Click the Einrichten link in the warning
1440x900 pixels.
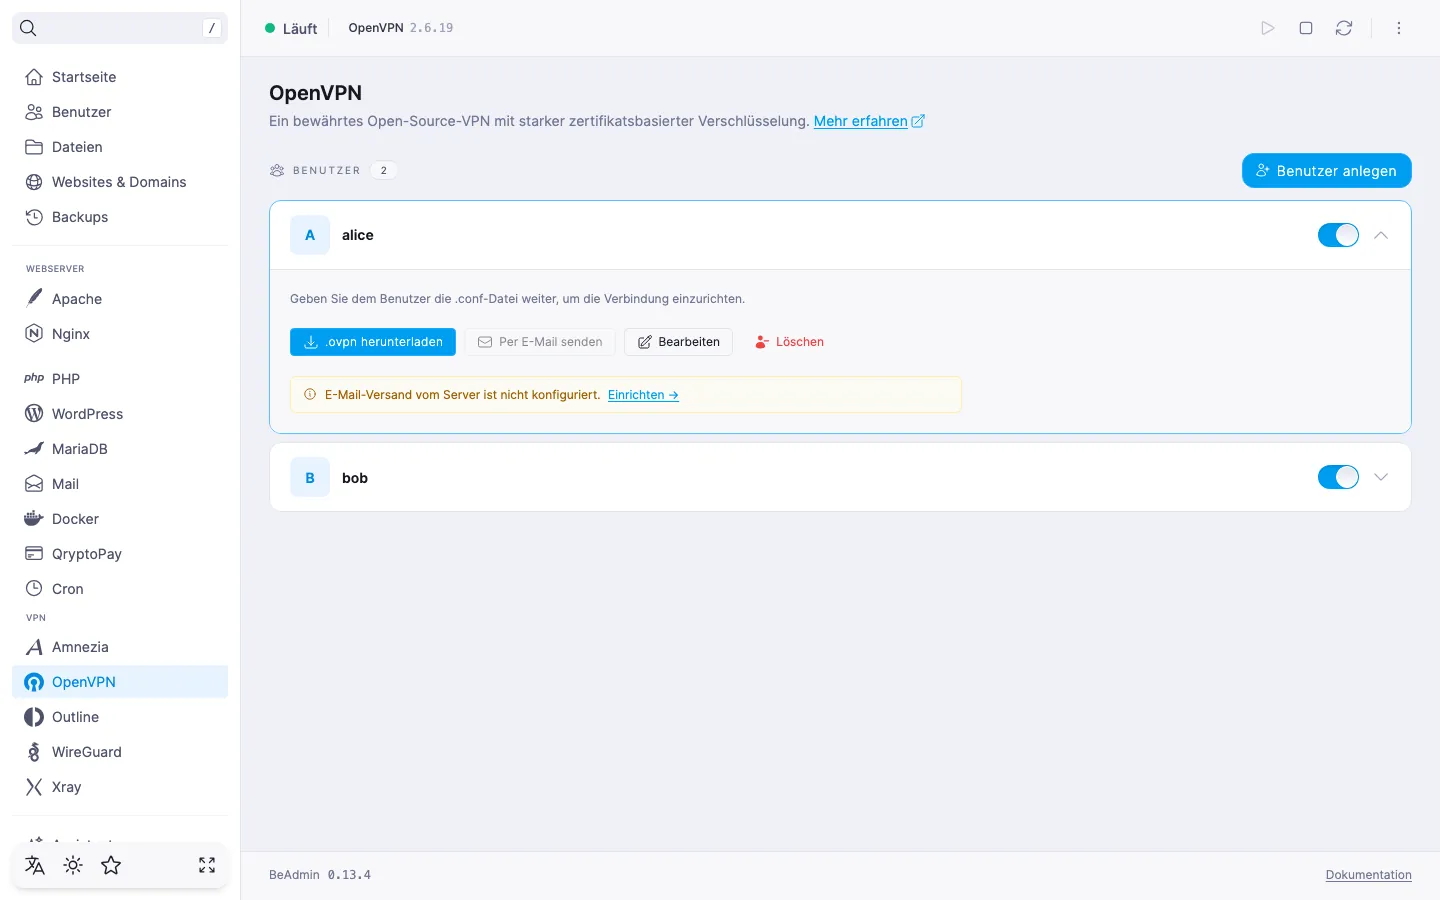click(643, 395)
